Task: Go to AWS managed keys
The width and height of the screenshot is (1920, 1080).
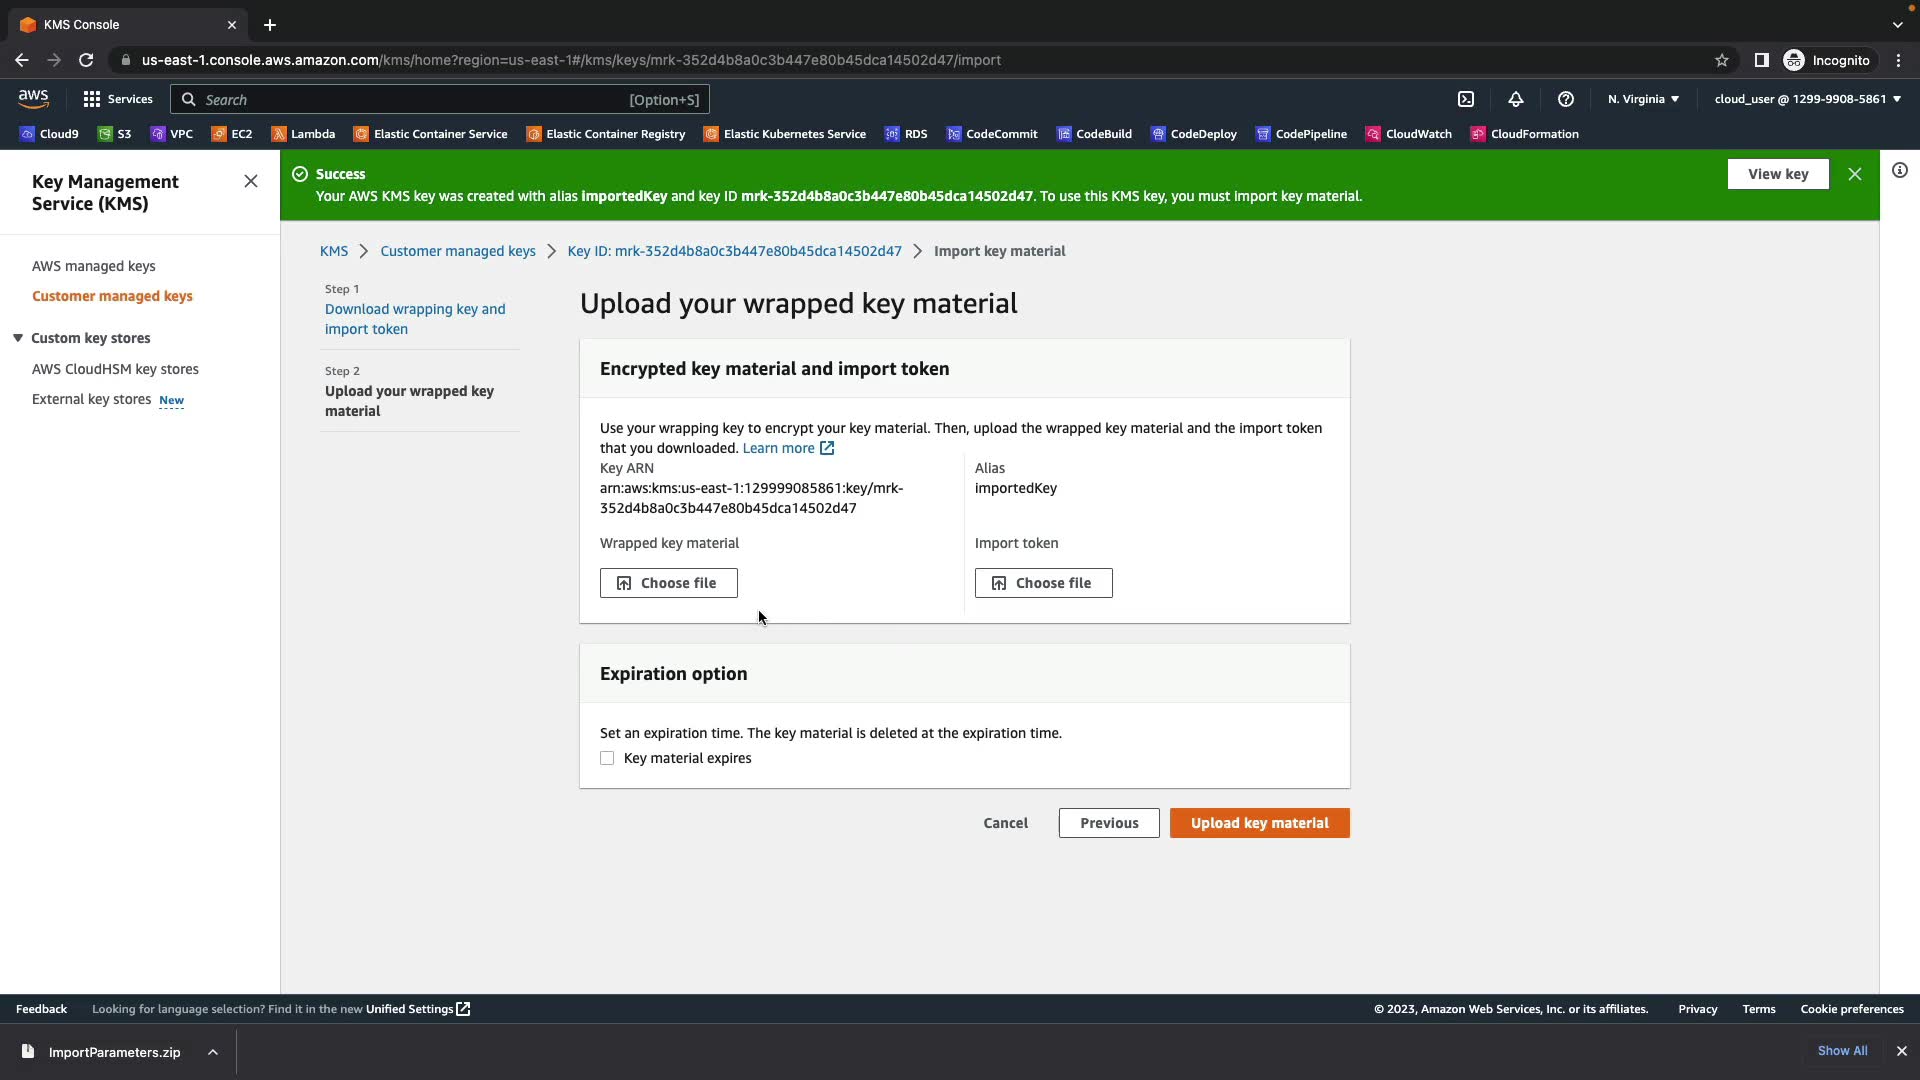Action: [94, 266]
